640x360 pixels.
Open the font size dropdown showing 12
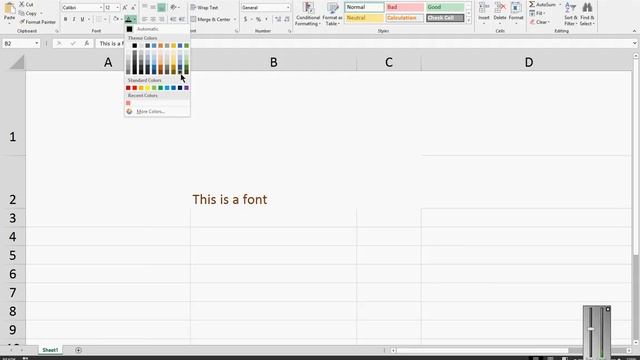point(118,8)
